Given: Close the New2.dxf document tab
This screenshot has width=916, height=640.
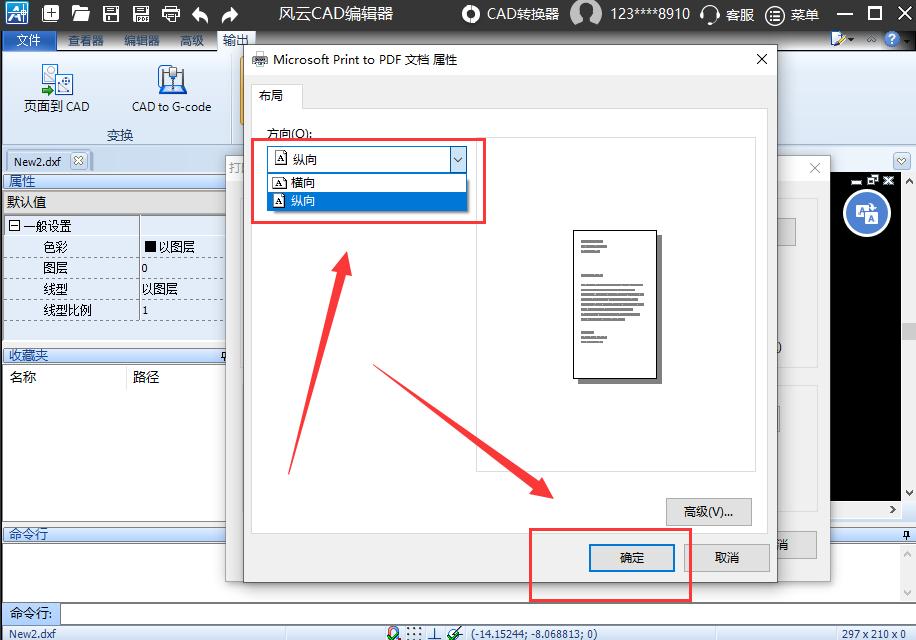Looking at the screenshot, I should click(x=78, y=160).
